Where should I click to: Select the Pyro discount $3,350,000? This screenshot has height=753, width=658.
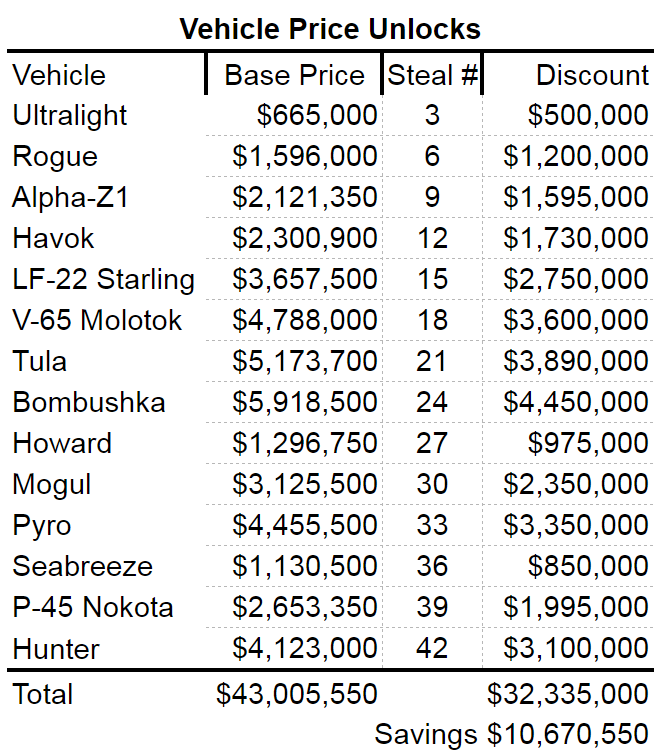click(576, 525)
